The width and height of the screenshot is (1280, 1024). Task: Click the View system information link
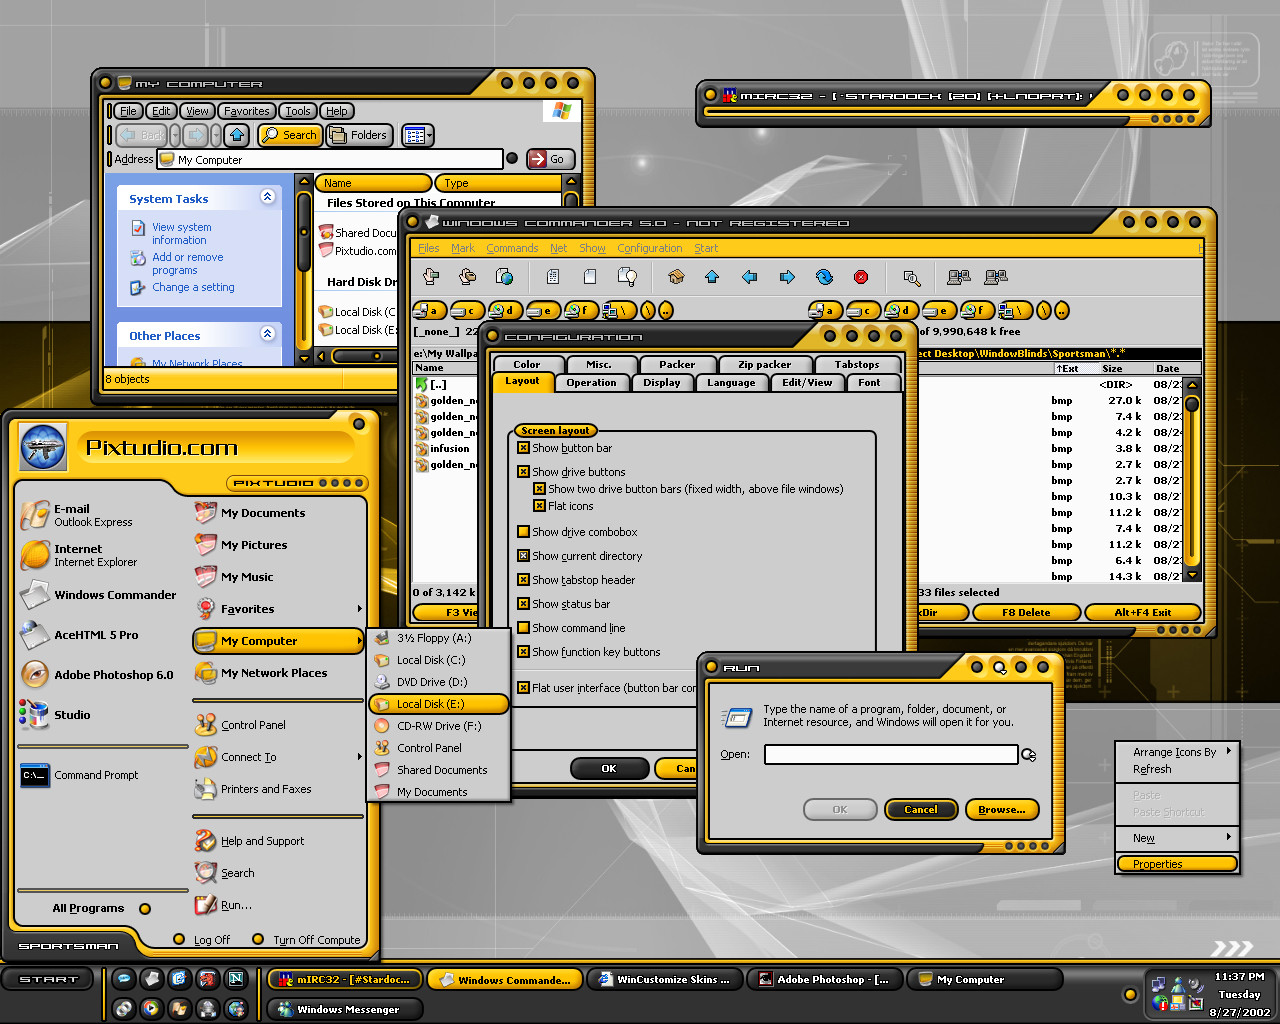tap(182, 234)
